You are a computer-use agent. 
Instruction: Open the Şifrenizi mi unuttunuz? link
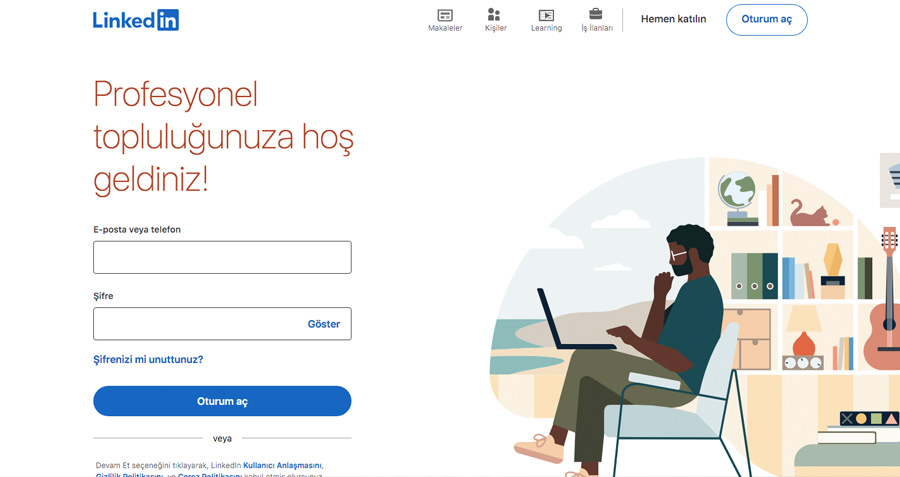(148, 359)
